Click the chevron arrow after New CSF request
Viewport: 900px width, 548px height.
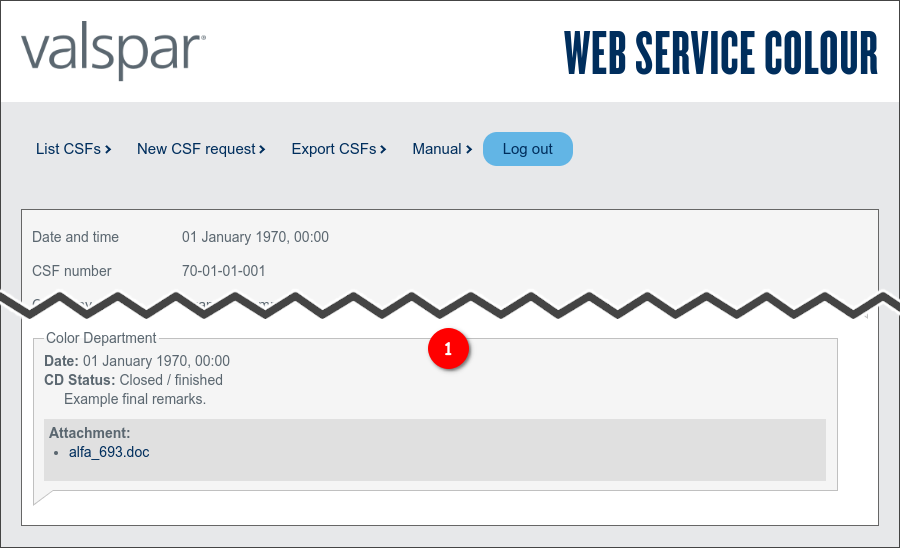point(262,150)
